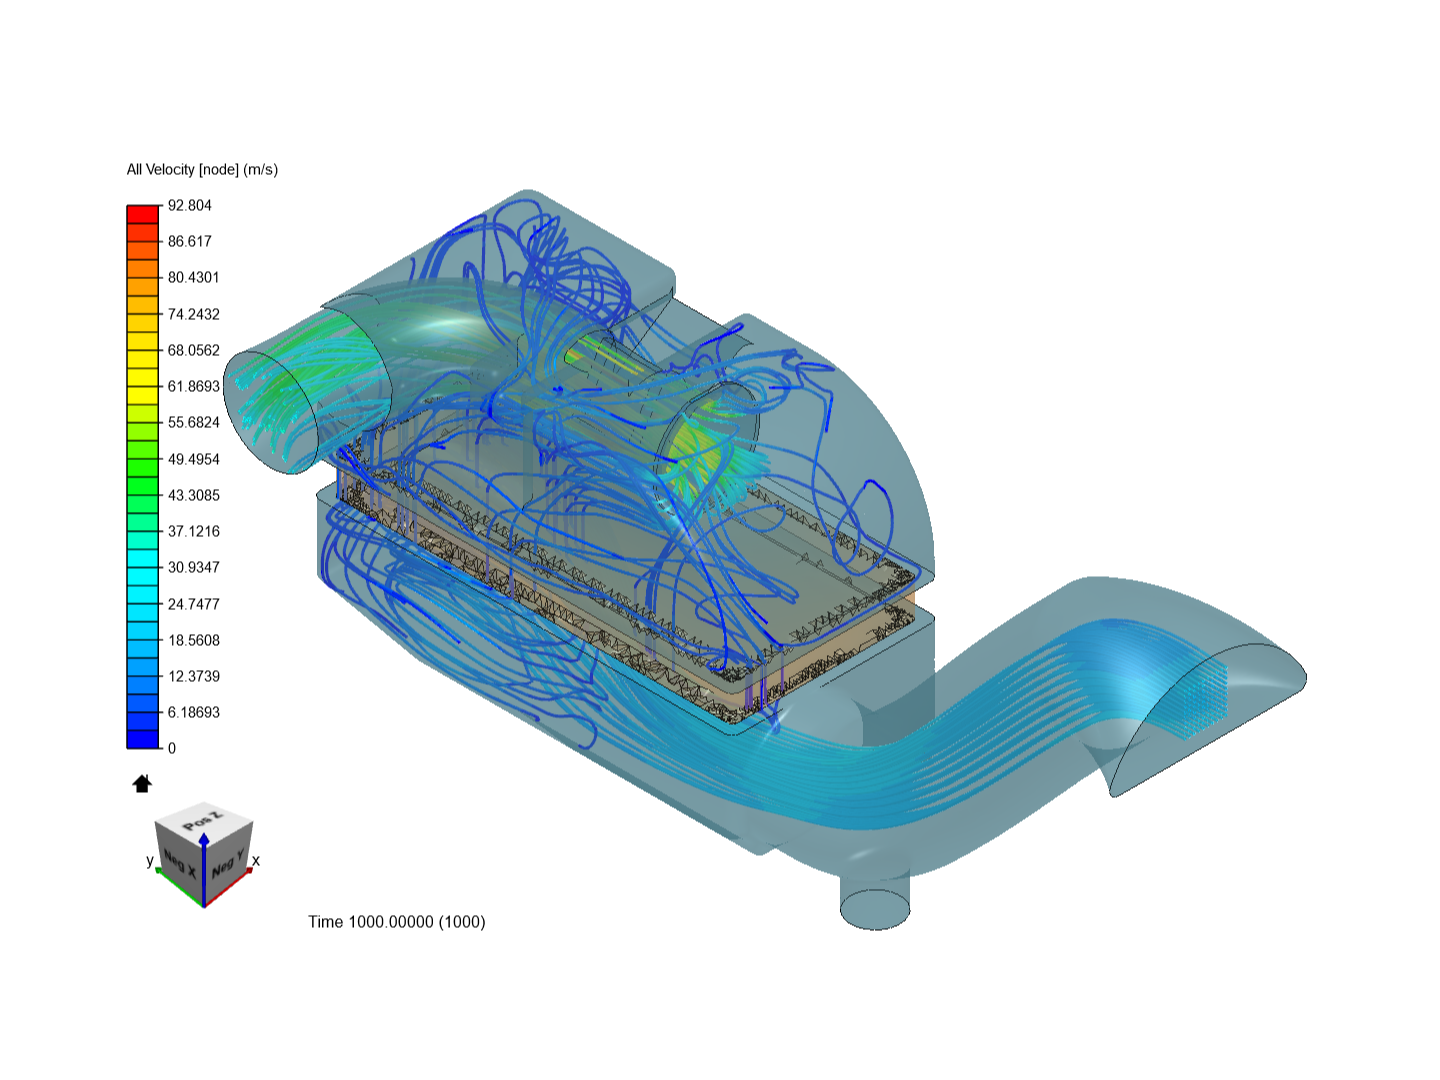
Task: Click the small cylindrical drain port at bottom
Action: (x=875, y=901)
